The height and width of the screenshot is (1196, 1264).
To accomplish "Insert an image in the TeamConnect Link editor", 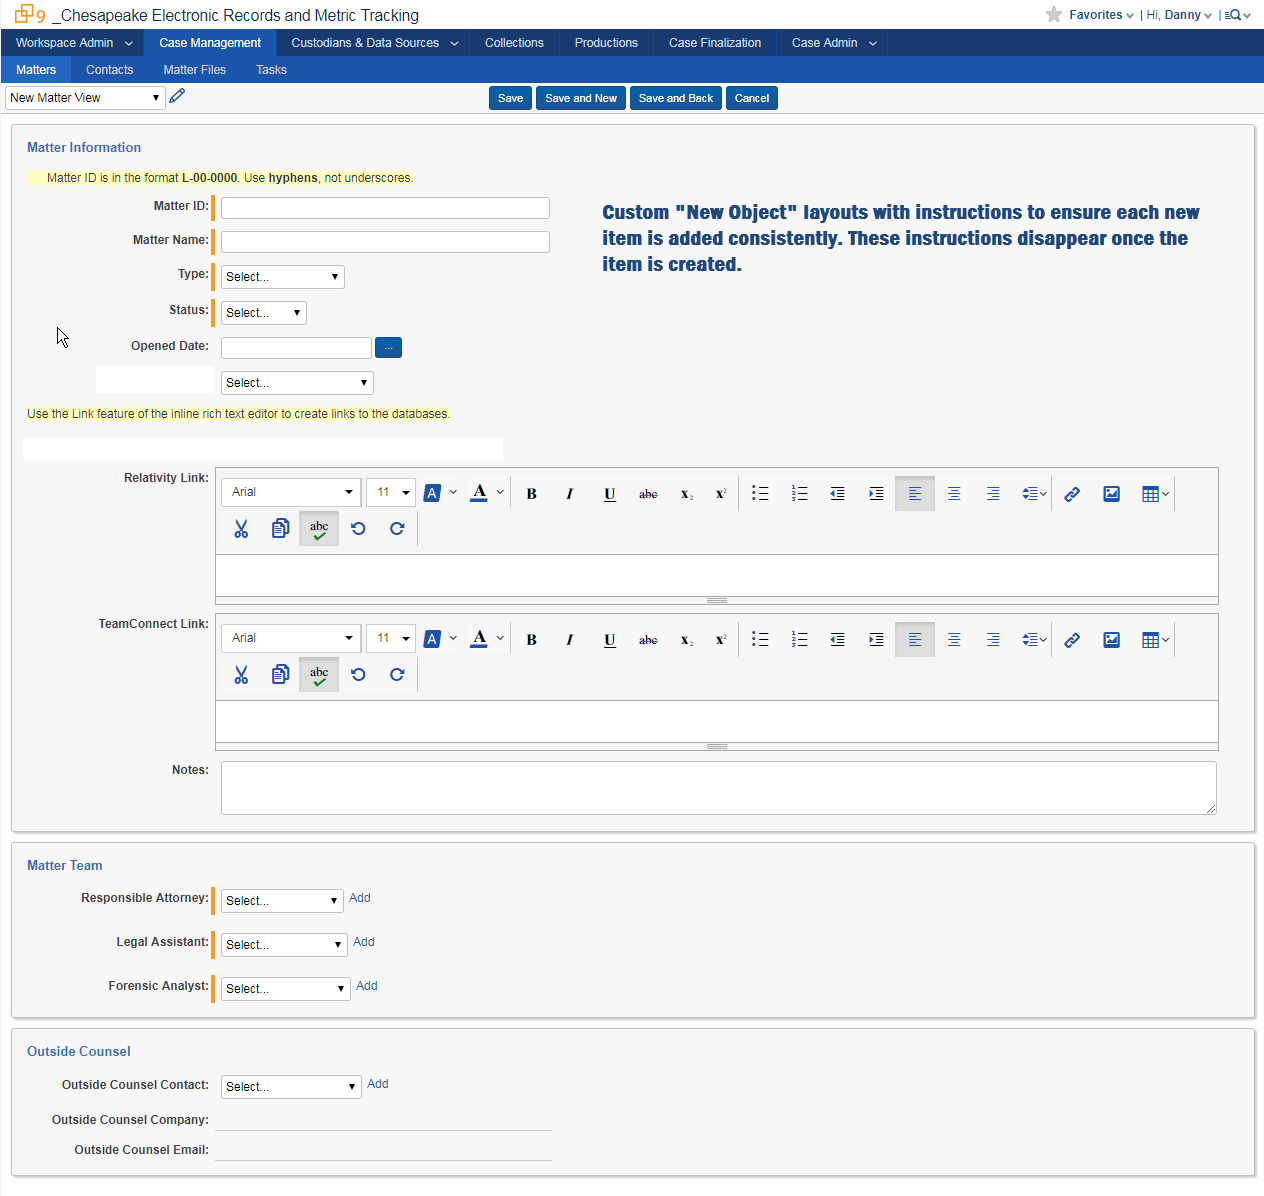I will (1111, 638).
